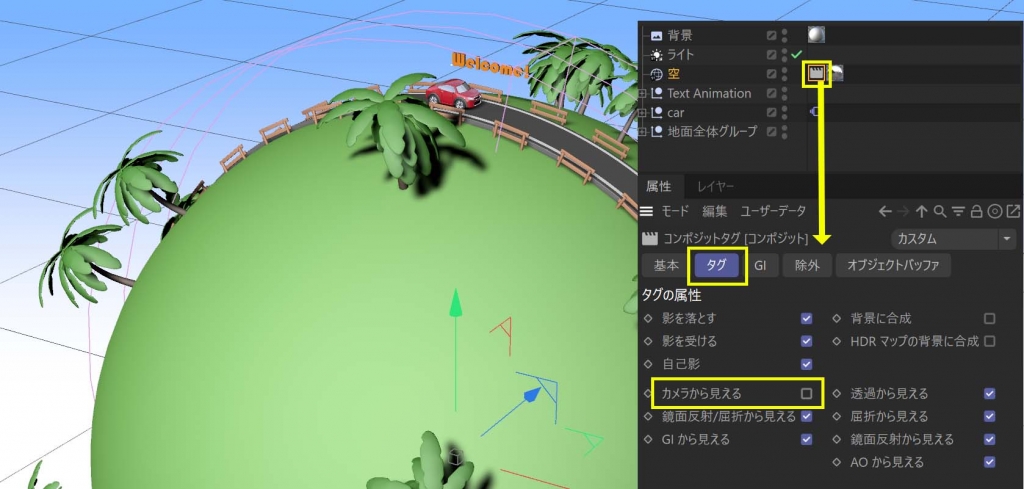Open the 編集 menu

tap(714, 212)
